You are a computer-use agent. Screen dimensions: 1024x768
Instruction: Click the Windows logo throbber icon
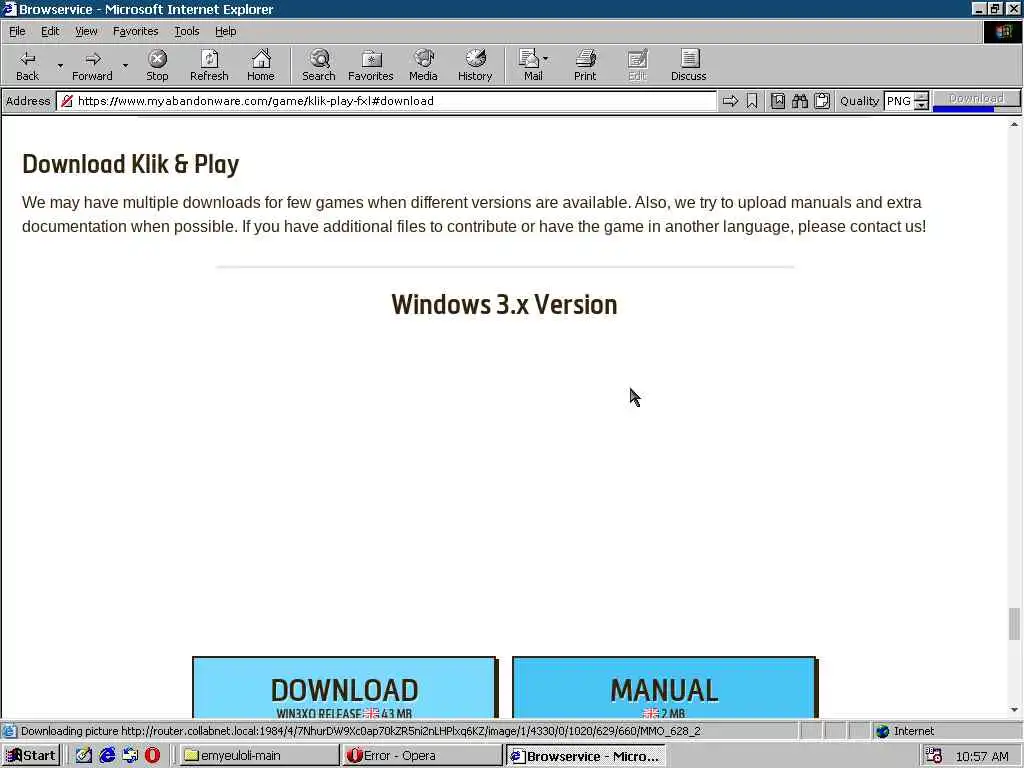(x=1002, y=32)
